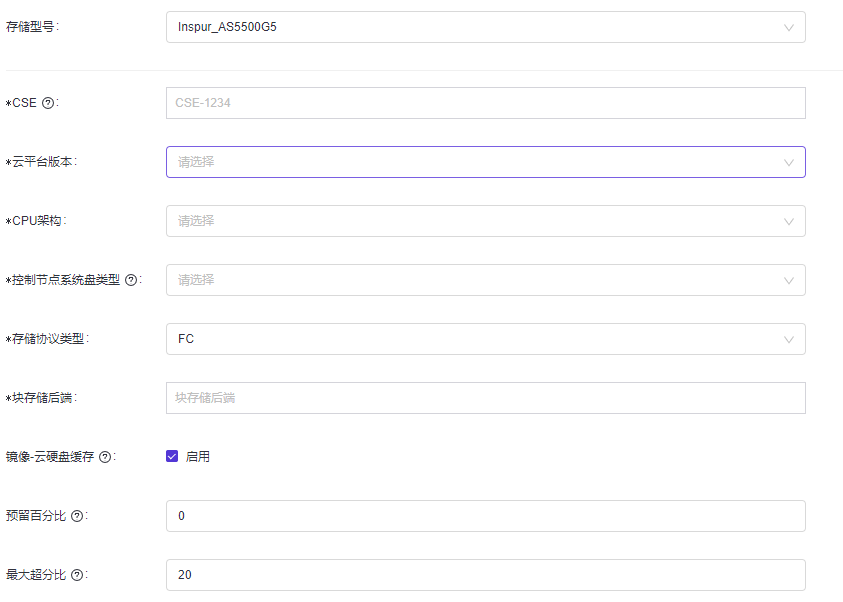Open the 控制节点系统盘类型 select box
The height and width of the screenshot is (602, 843).
(x=470, y=280)
